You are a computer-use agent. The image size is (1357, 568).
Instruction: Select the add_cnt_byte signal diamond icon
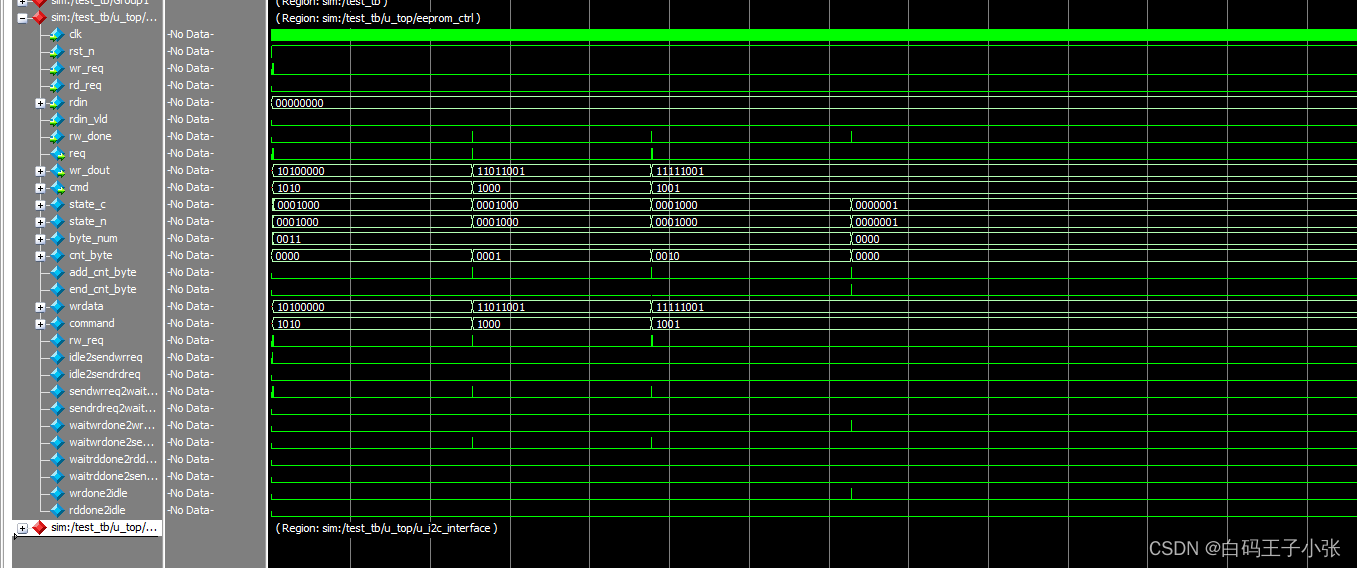click(57, 272)
